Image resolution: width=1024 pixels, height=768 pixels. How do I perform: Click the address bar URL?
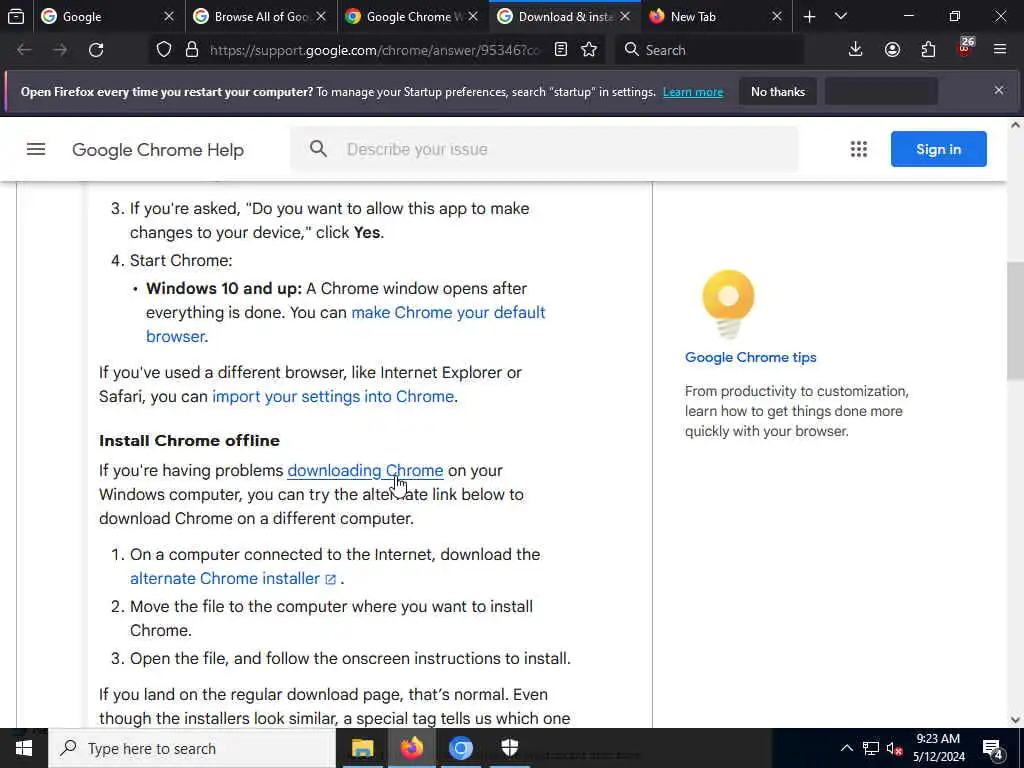[x=375, y=50]
